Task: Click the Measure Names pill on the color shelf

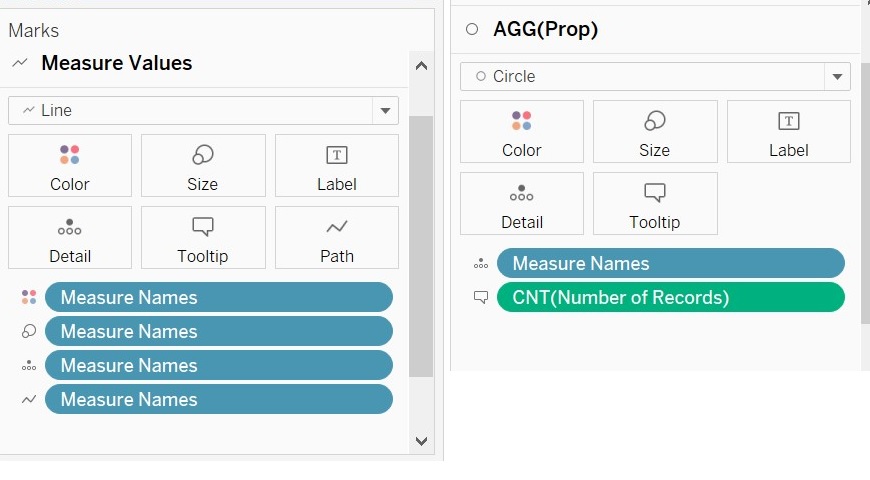Action: coord(218,297)
